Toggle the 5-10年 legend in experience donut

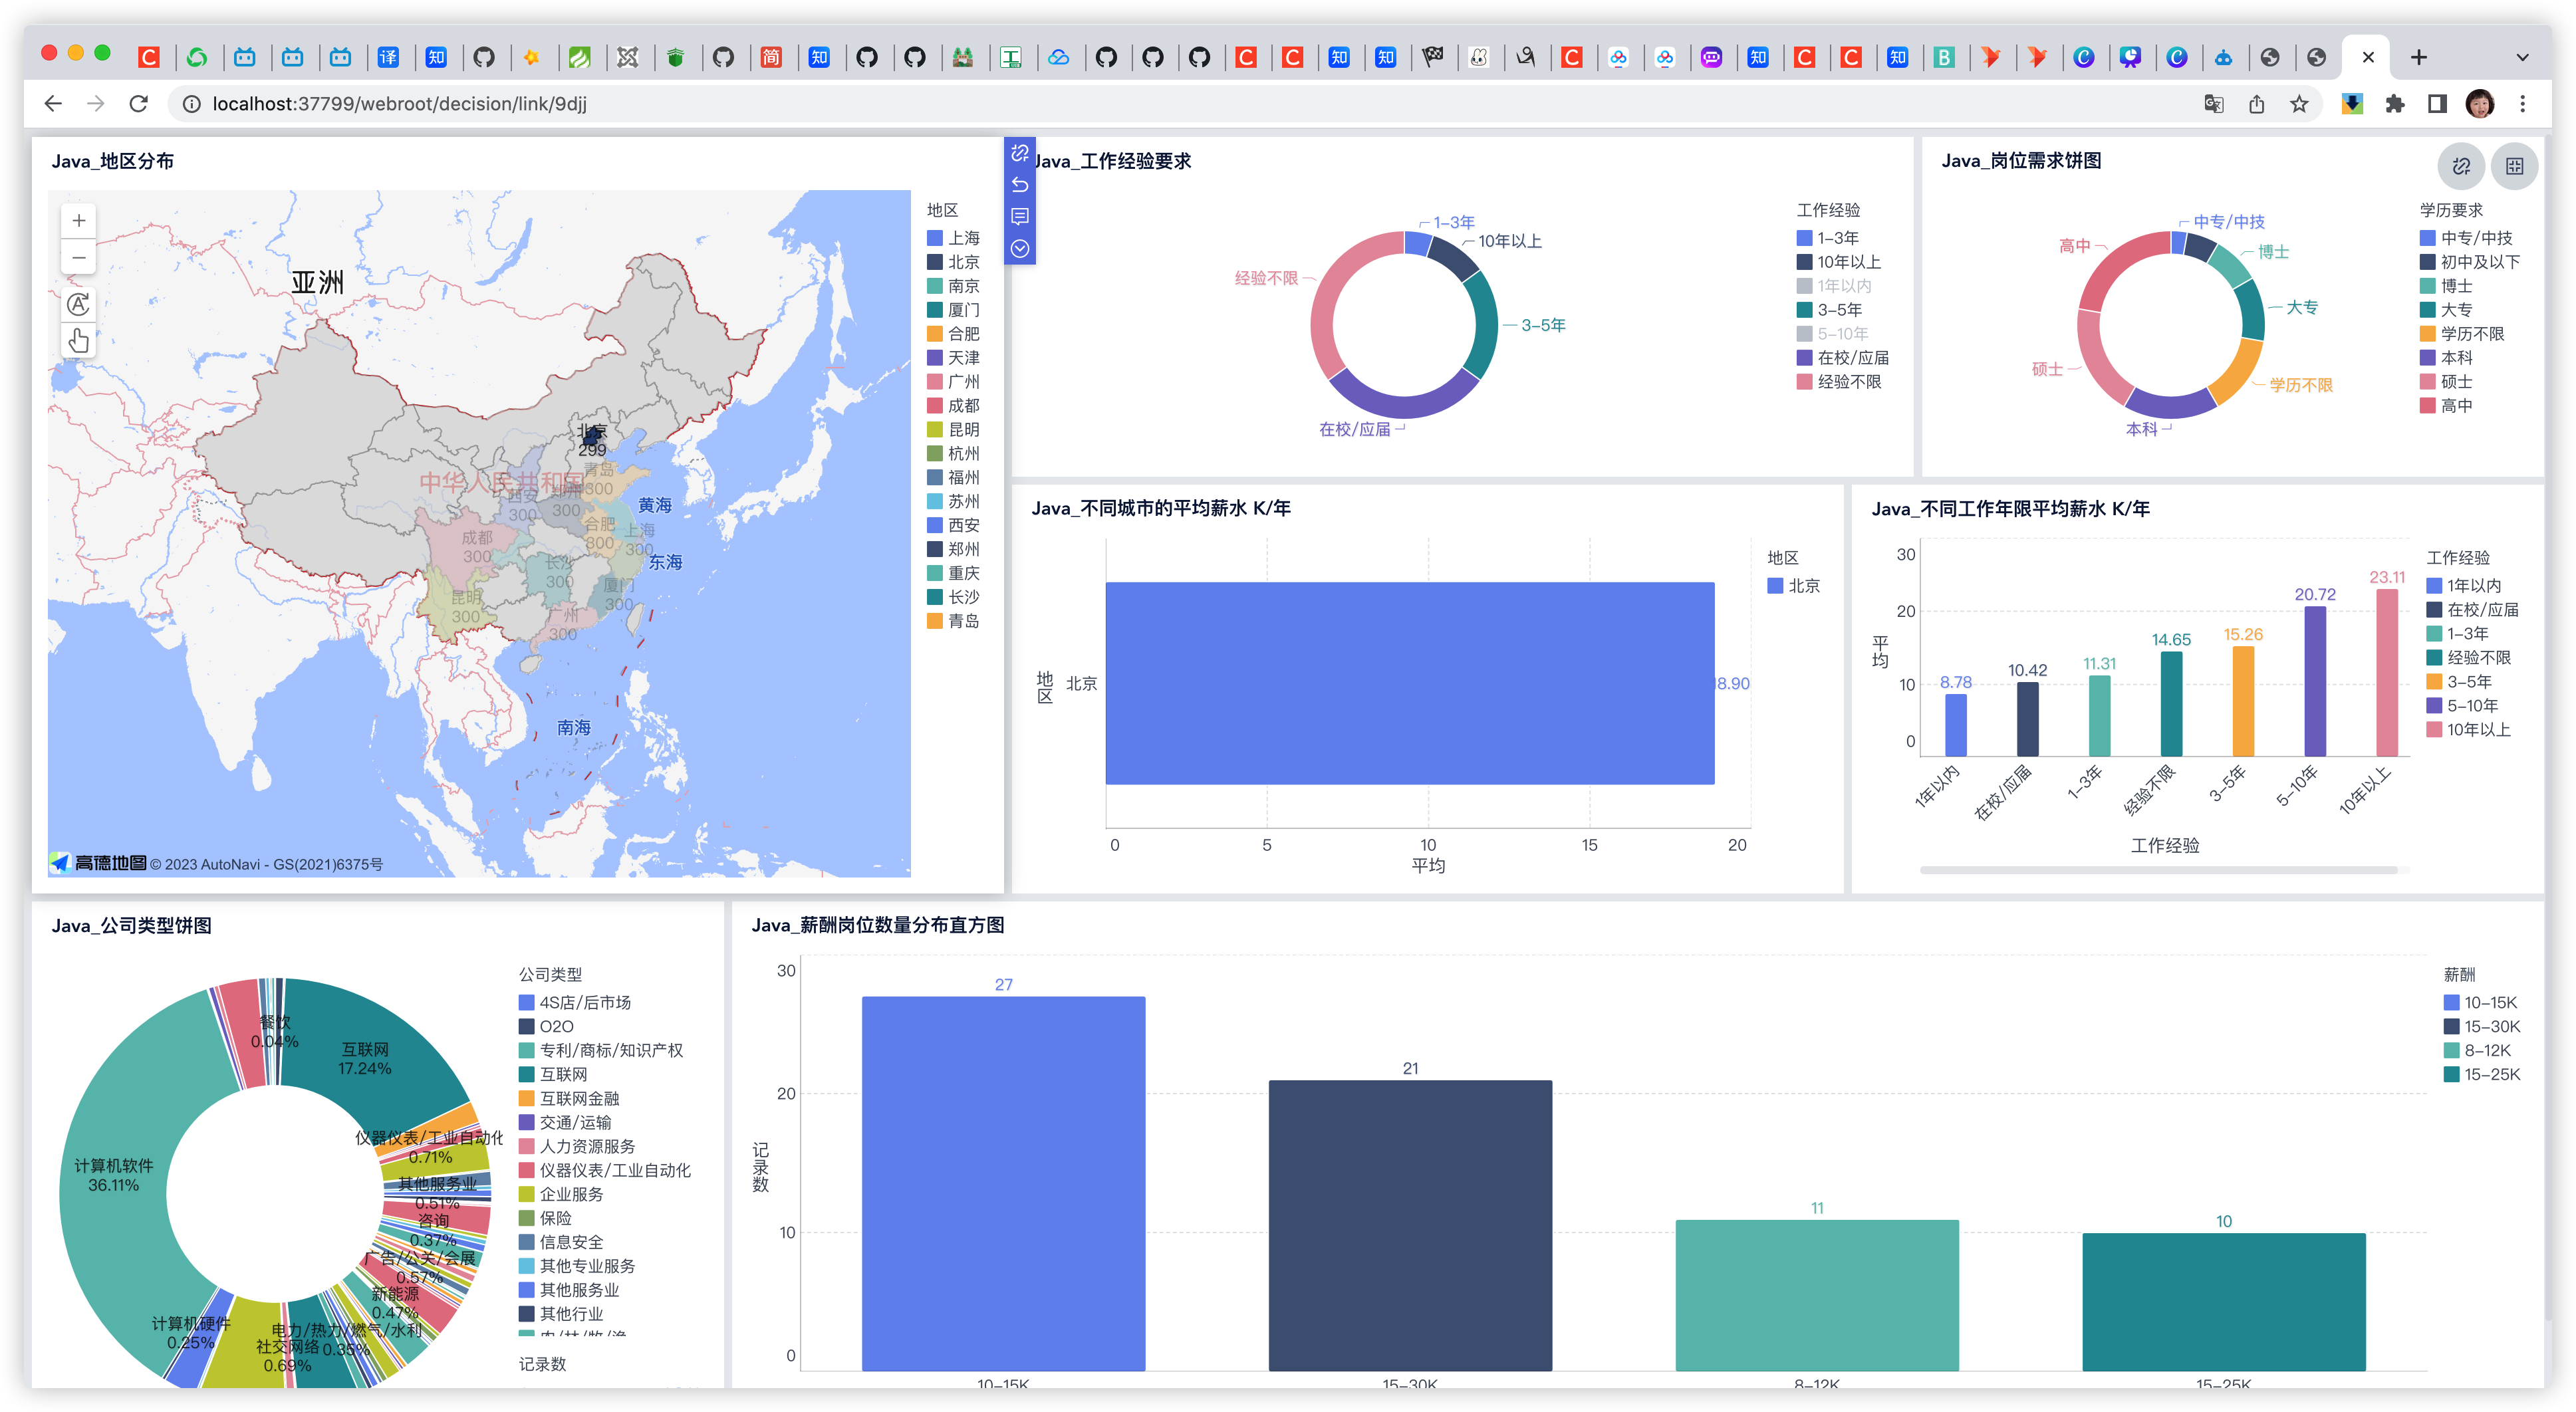click(1842, 334)
